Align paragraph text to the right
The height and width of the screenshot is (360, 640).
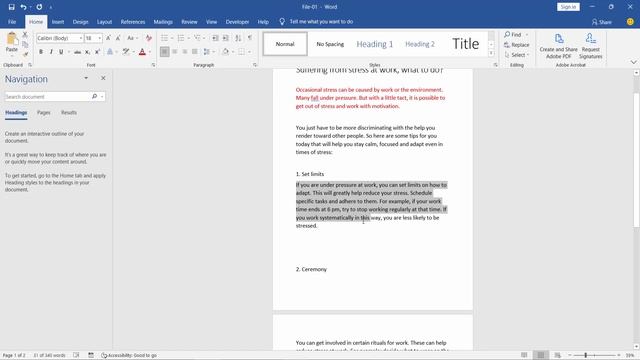coord(185,52)
